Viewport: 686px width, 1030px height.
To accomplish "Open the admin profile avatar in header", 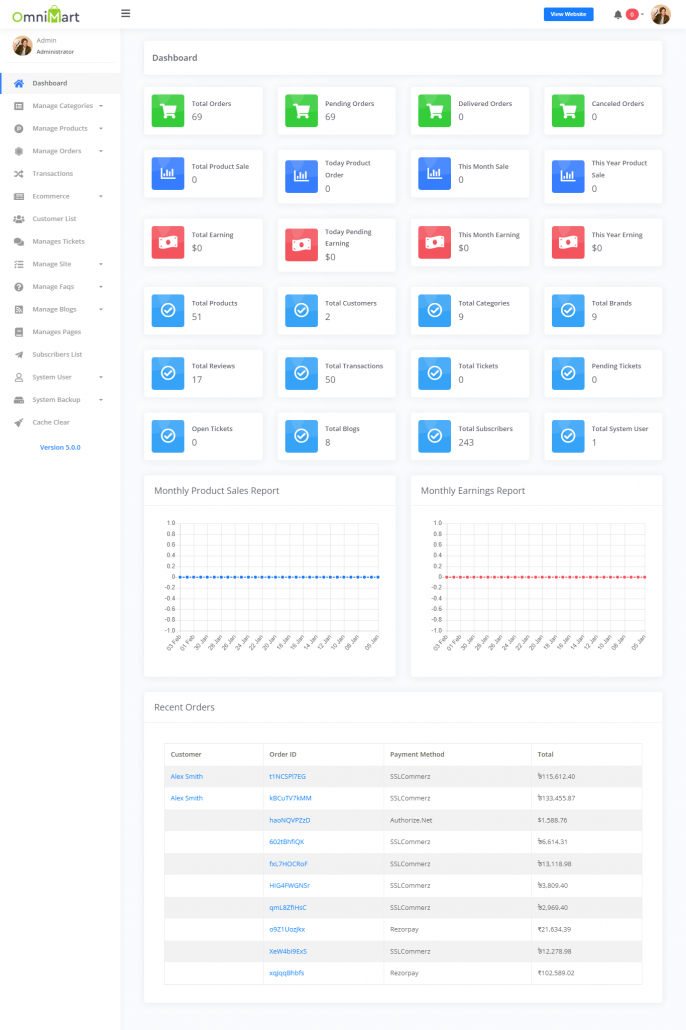I will coord(661,15).
